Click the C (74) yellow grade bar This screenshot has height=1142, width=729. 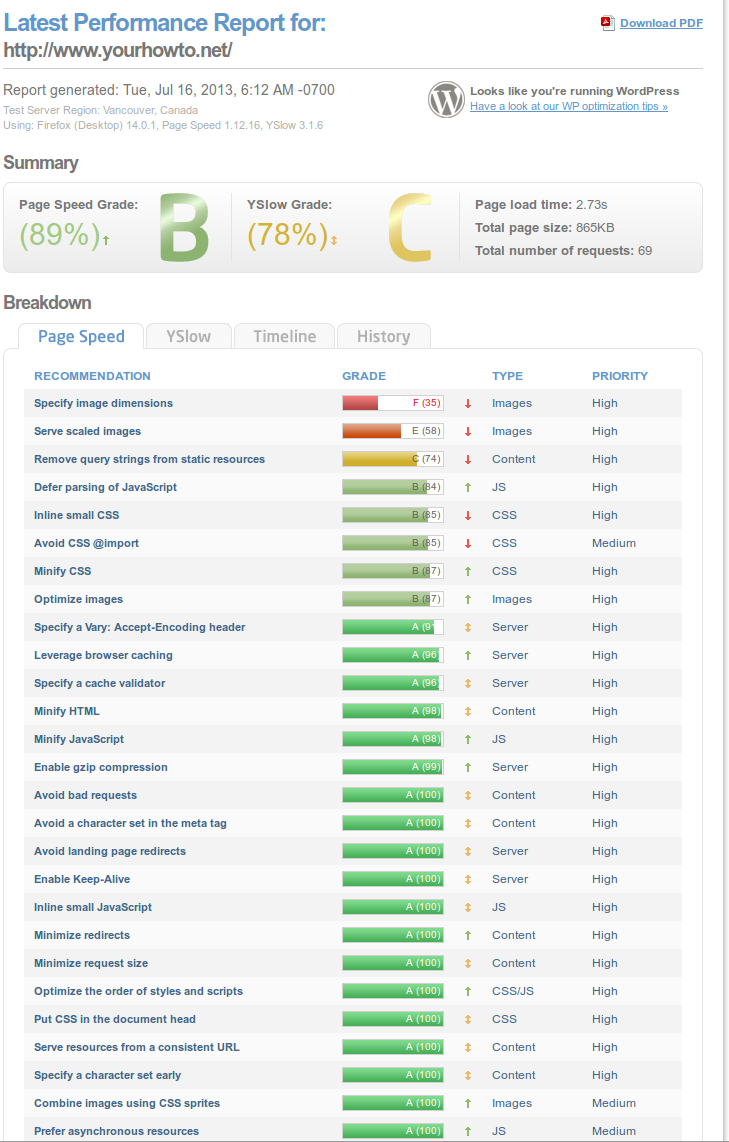point(393,460)
